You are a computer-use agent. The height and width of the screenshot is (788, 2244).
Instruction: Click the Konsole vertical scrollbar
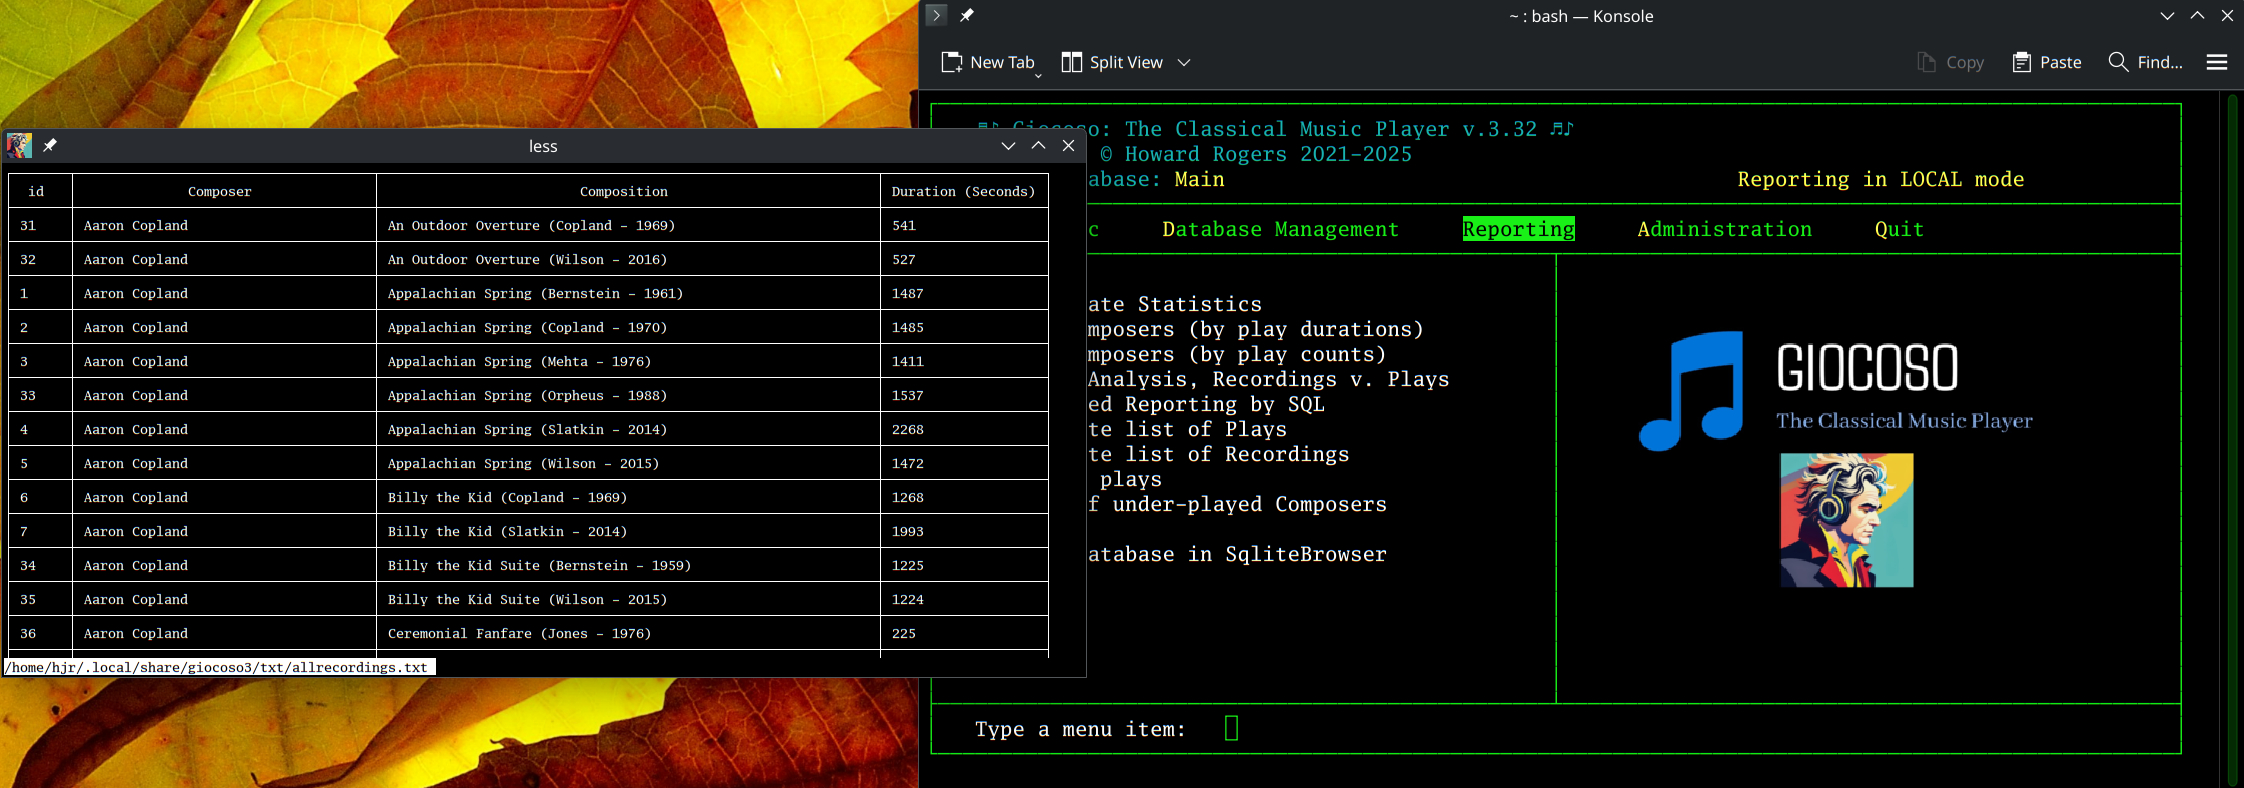[2232, 440]
